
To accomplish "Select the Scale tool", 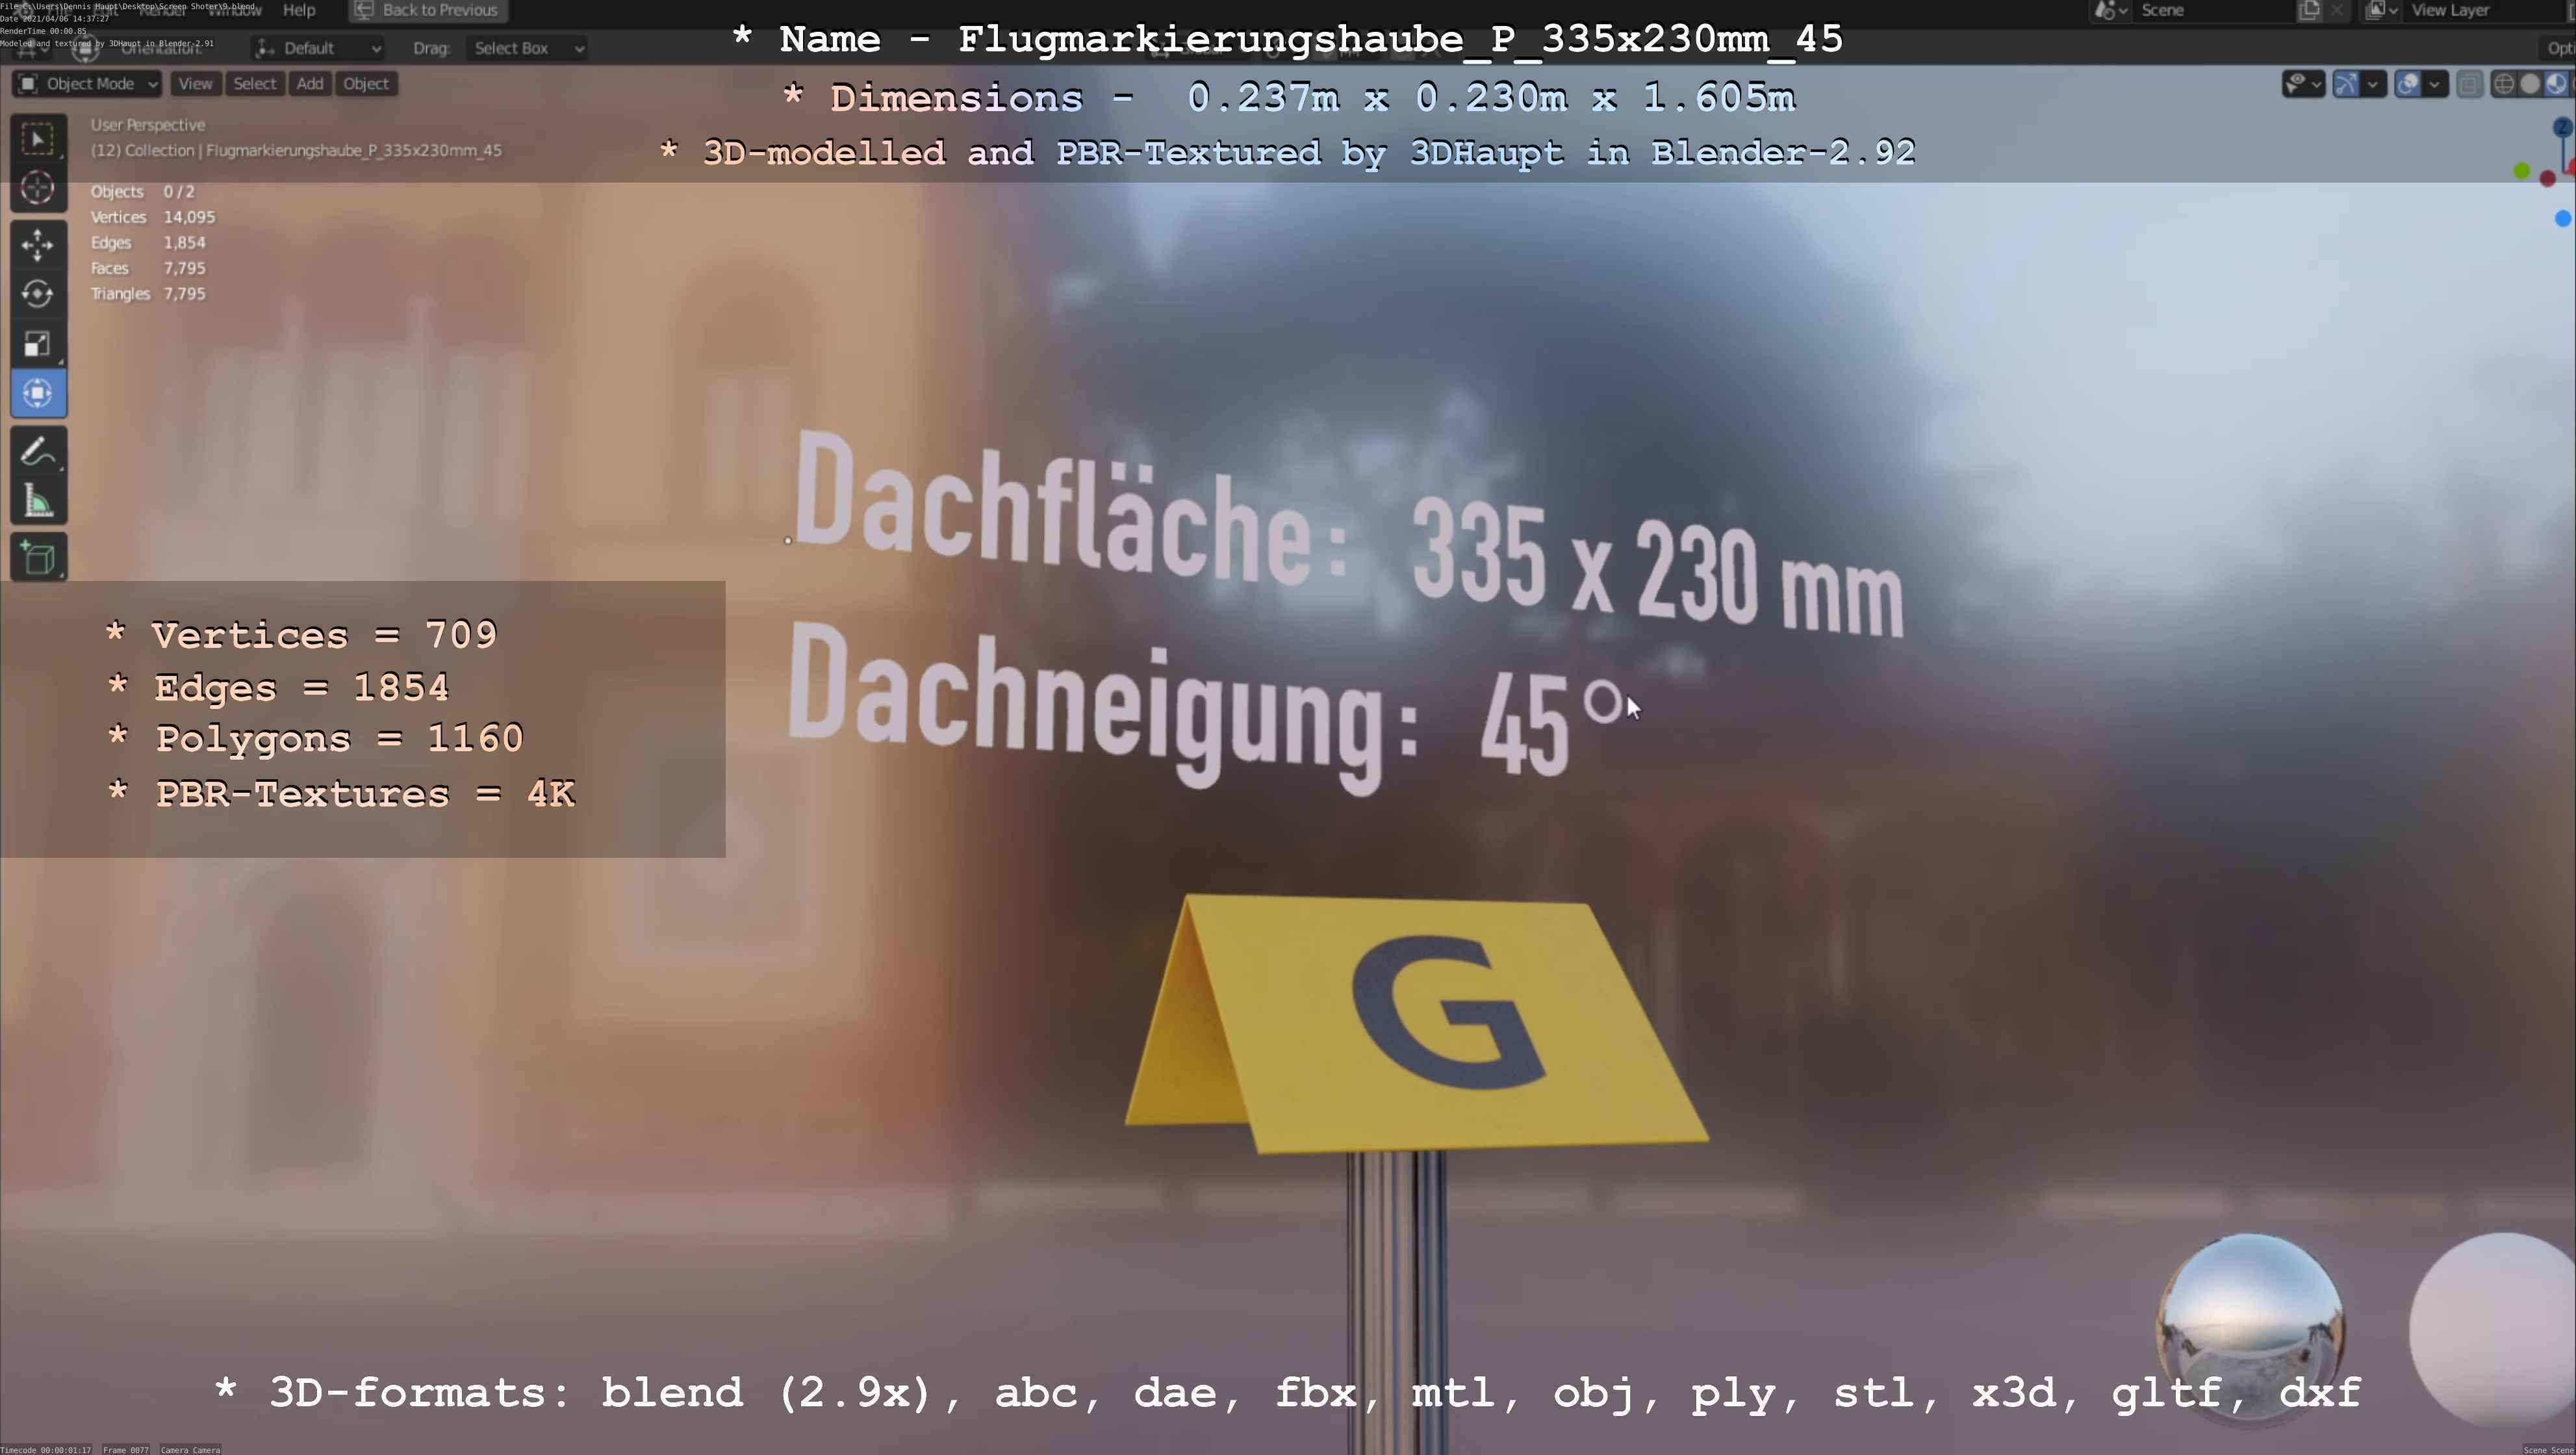I will (38, 344).
